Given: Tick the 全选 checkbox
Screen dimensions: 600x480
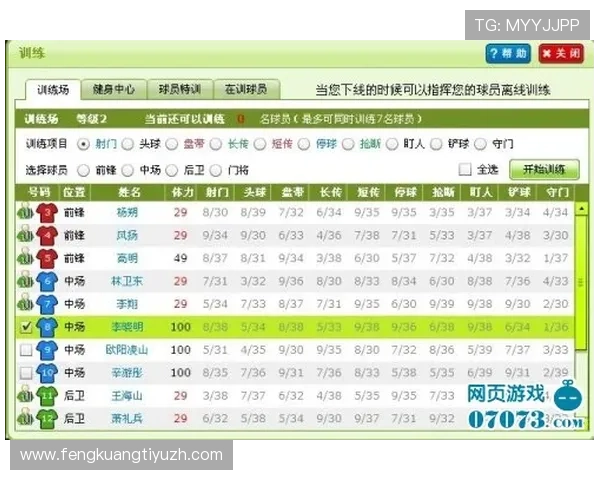Looking at the screenshot, I should pyautogui.click(x=465, y=169).
